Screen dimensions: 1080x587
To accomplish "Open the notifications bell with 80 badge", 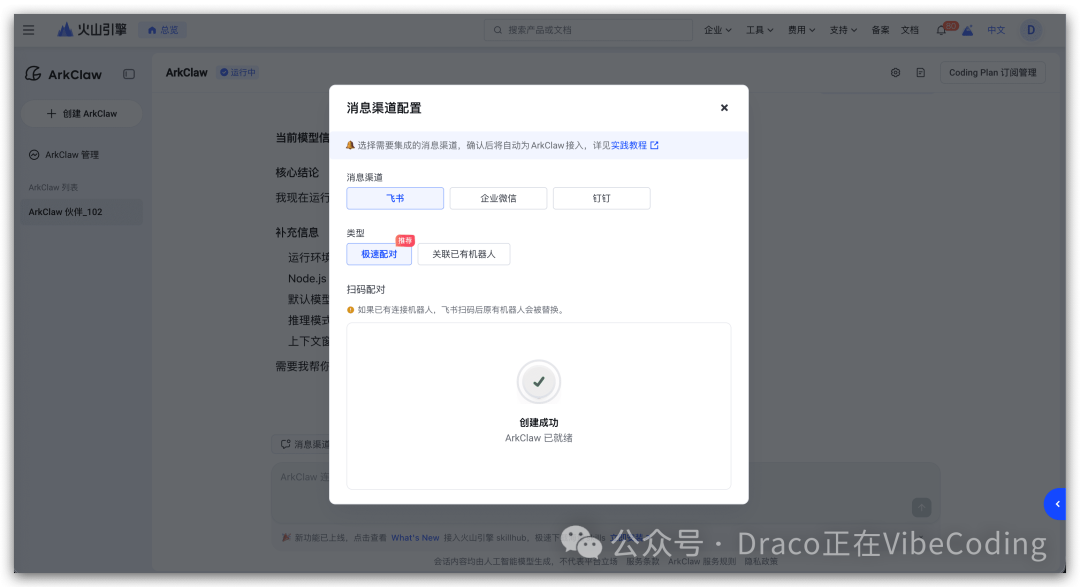I will 941,29.
